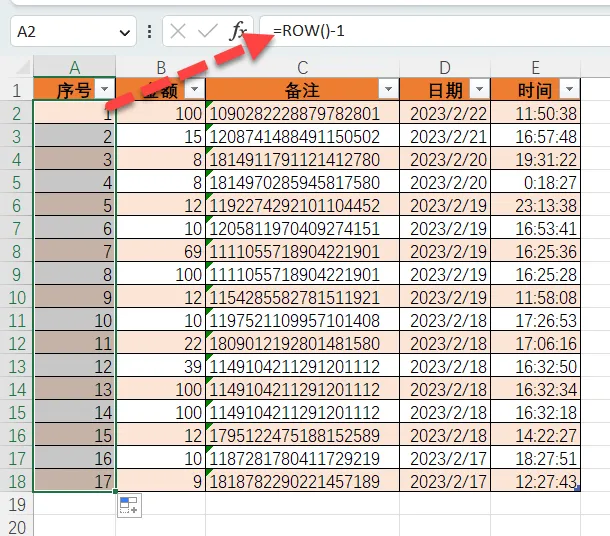This screenshot has height=536, width=610.
Task: Click serial number cell 10 in column A
Action: click(x=75, y=320)
